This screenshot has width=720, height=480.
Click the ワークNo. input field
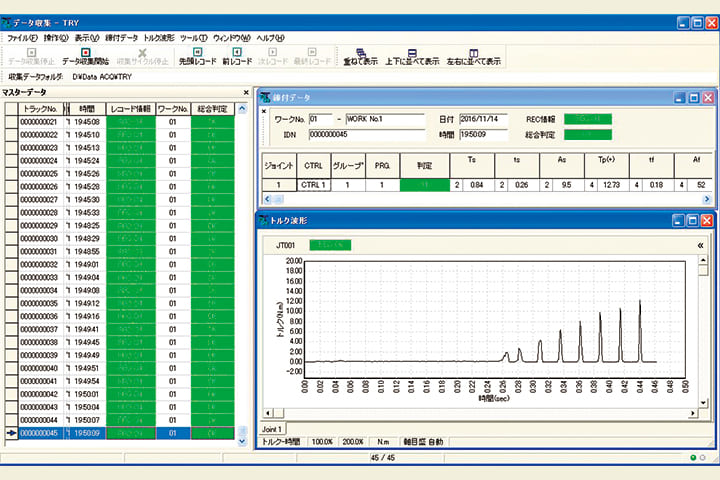[319, 118]
